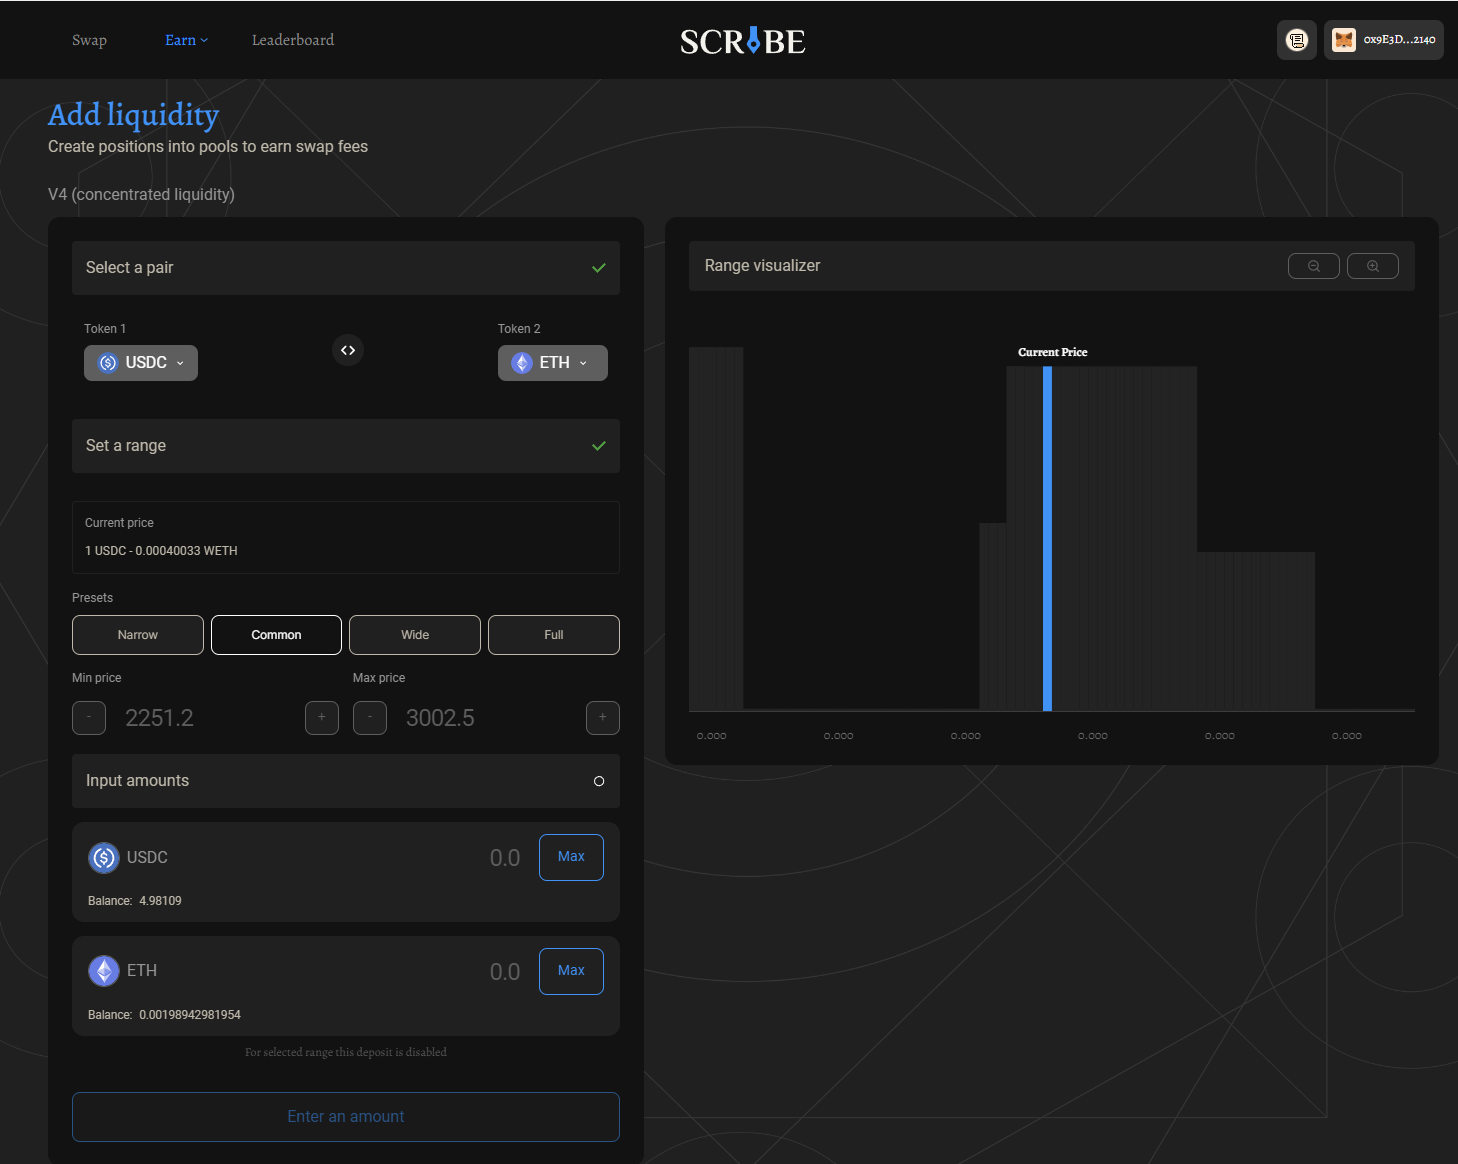1458x1164 pixels.
Task: Open the scroll icon button in header
Action: [x=1297, y=40]
